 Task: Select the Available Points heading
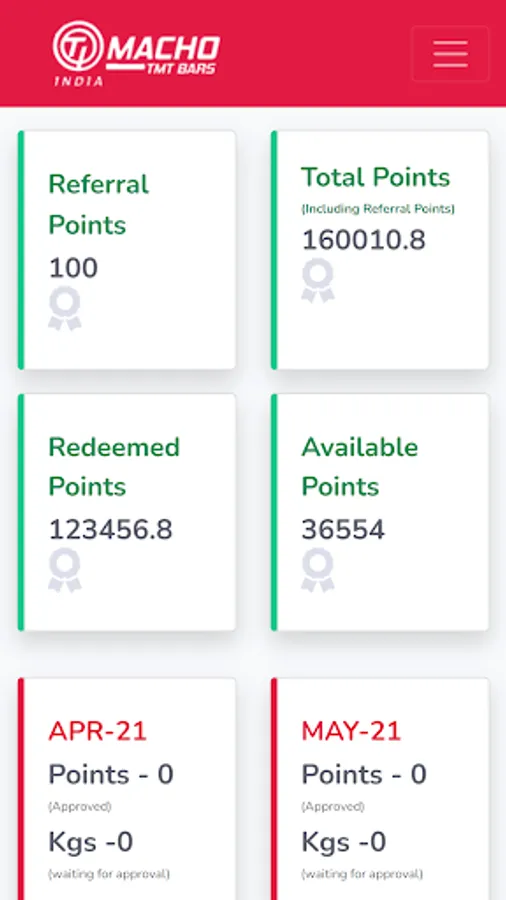pyautogui.click(x=360, y=467)
